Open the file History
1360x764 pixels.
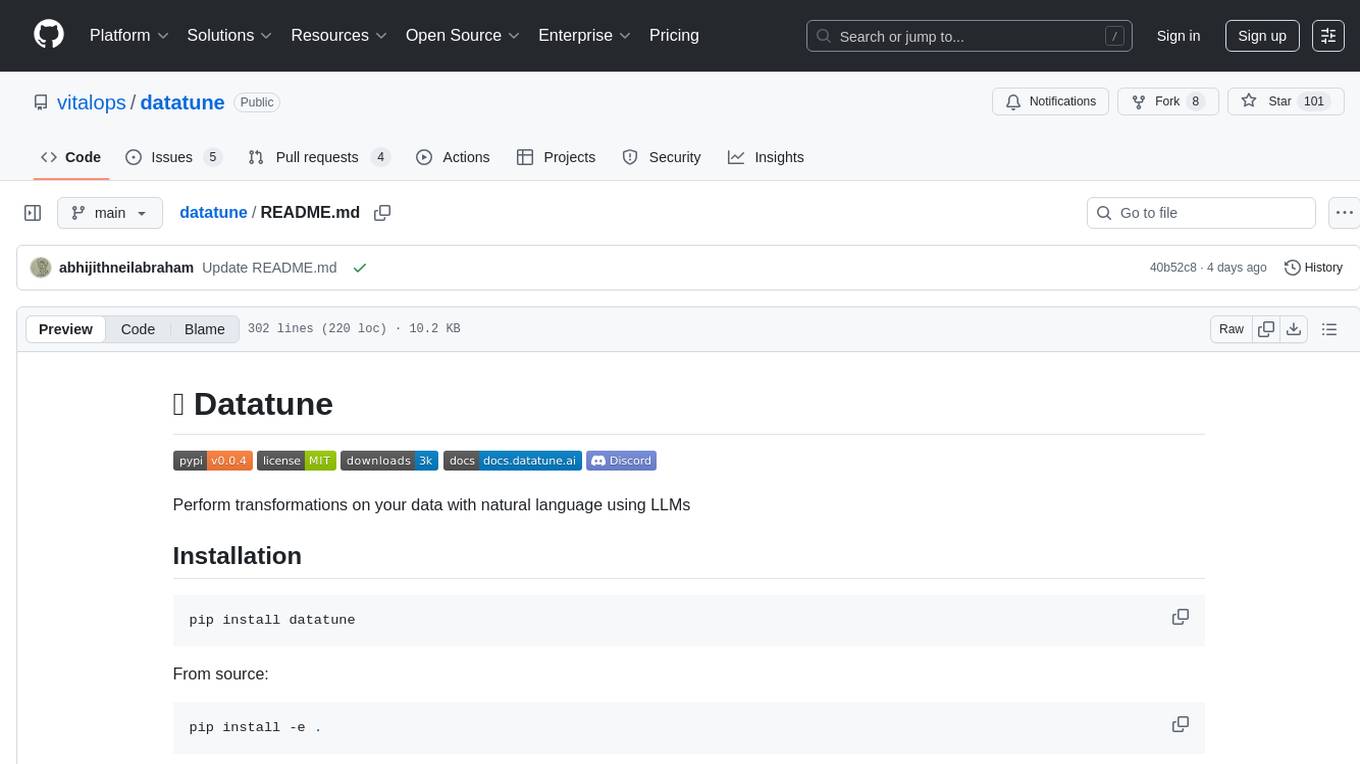pos(1313,267)
